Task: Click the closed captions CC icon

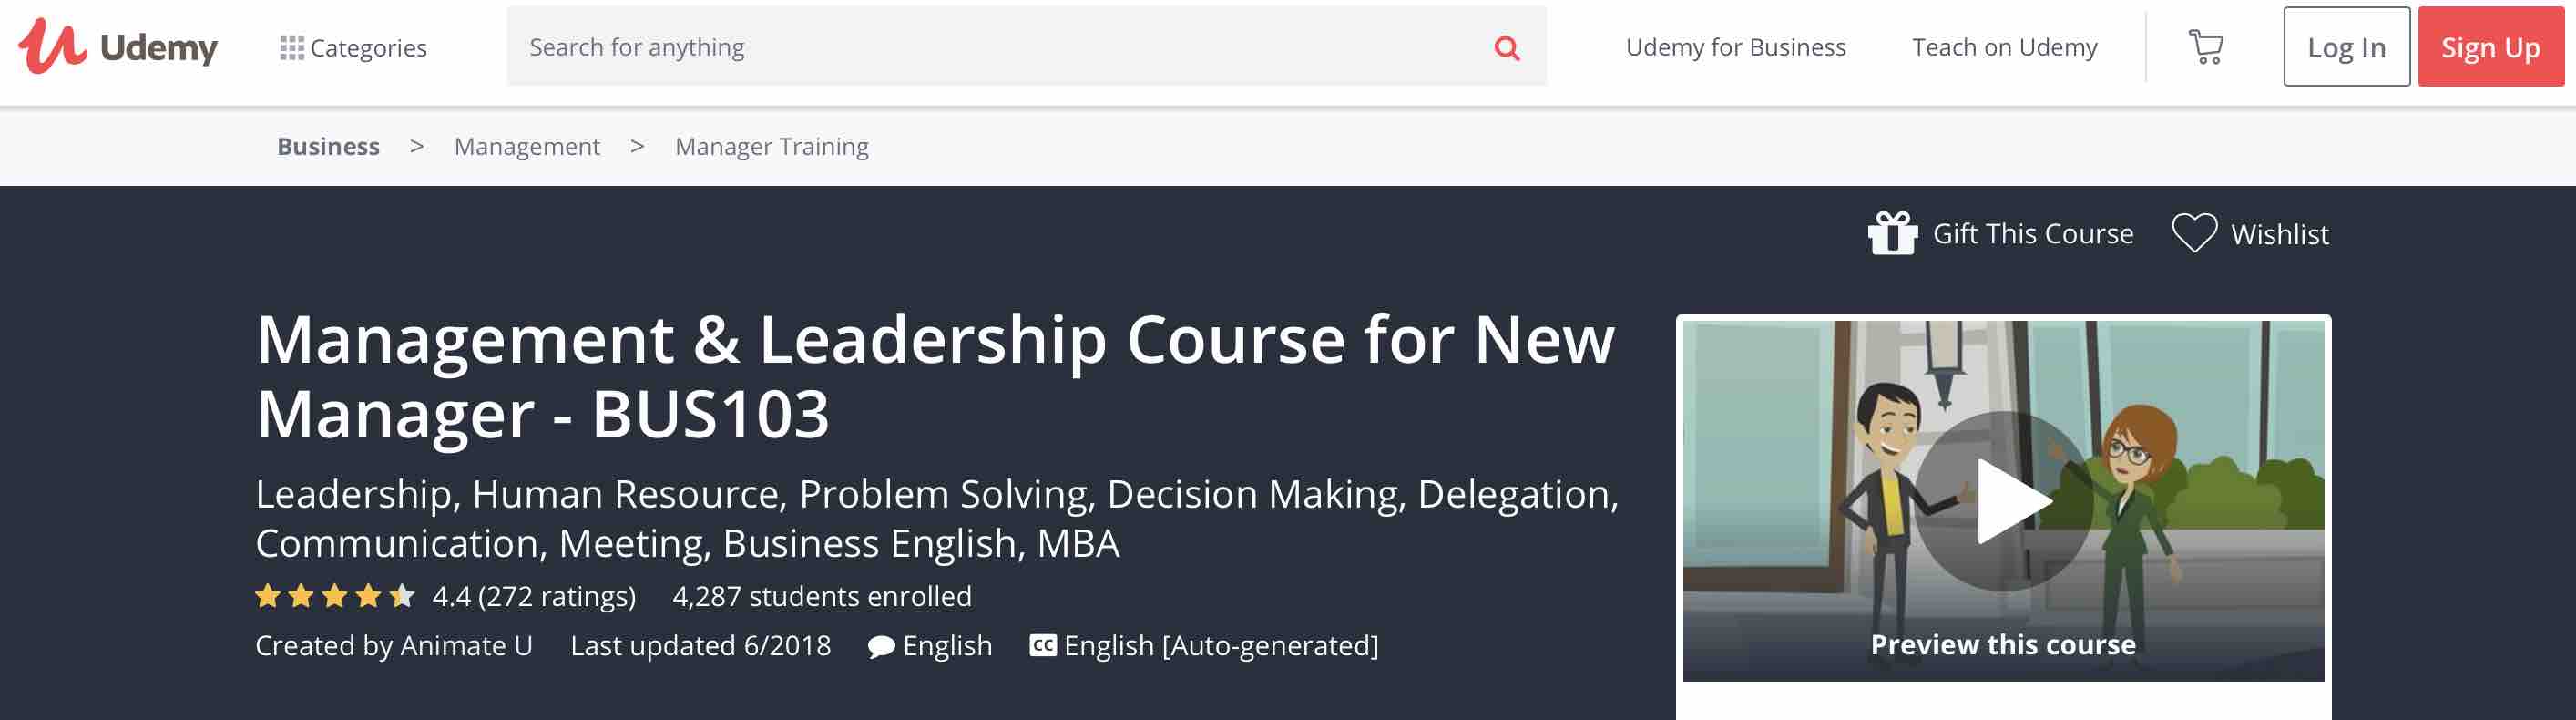Action: tap(1042, 645)
